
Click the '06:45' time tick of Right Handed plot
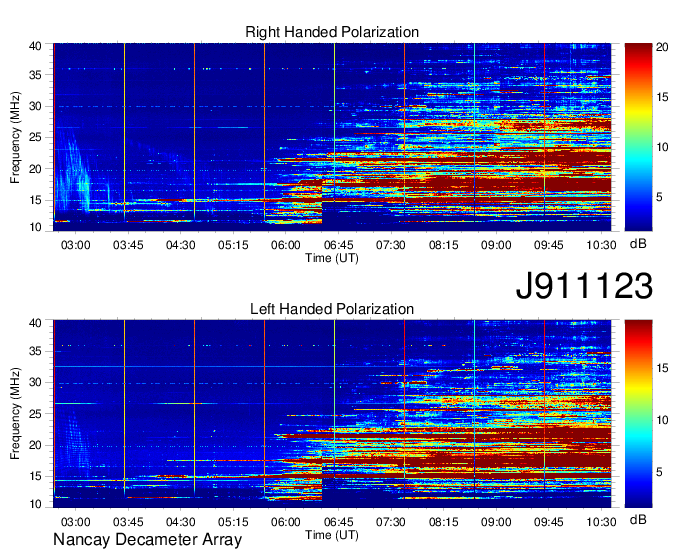click(338, 245)
